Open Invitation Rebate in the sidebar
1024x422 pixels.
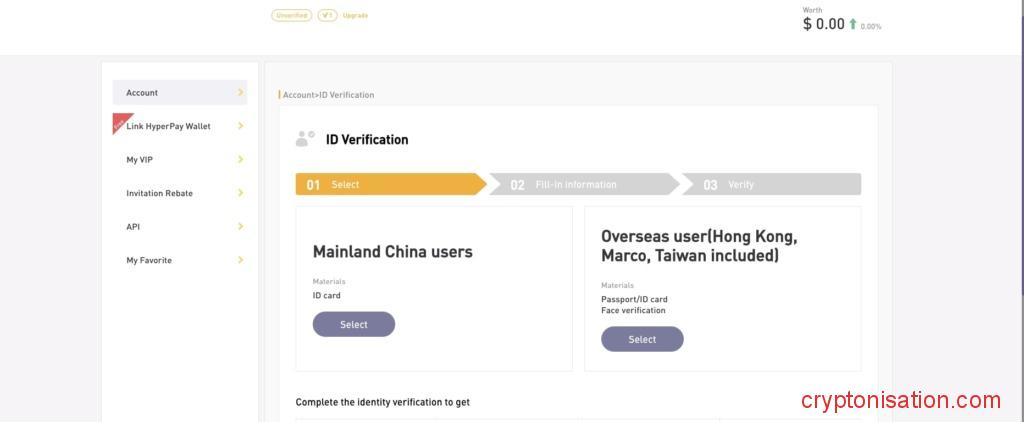159,193
